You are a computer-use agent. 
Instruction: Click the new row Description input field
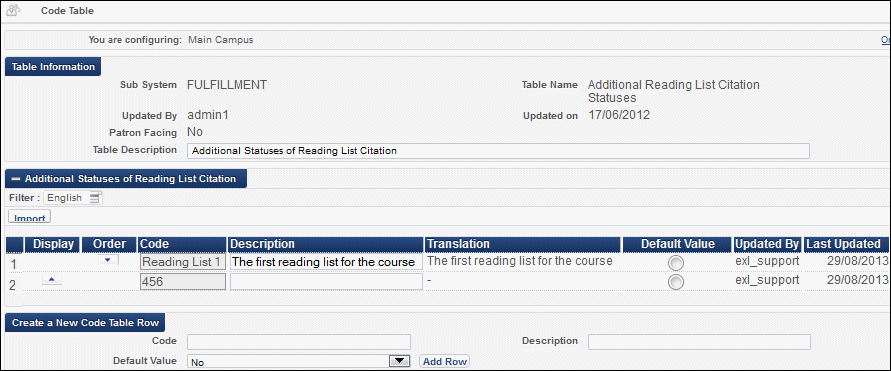pos(699,341)
